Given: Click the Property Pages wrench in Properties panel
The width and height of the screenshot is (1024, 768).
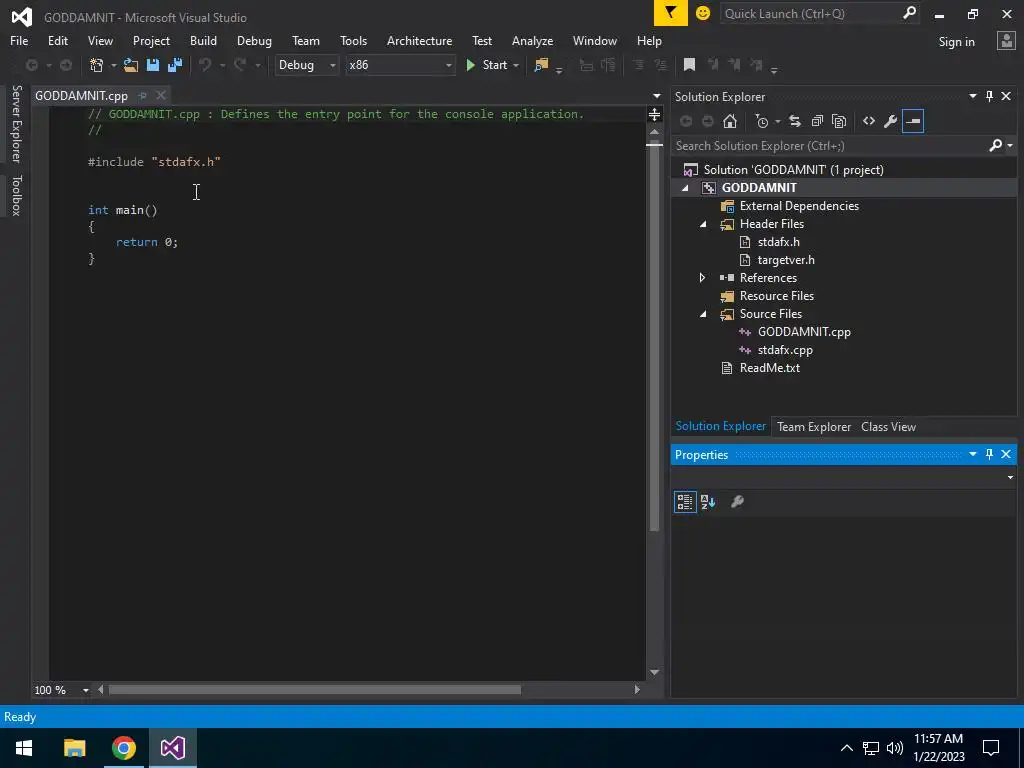Looking at the screenshot, I should (x=737, y=502).
